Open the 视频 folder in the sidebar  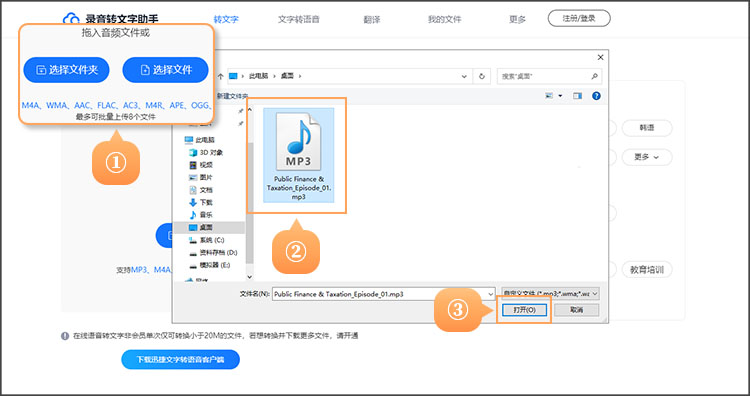tap(201, 165)
